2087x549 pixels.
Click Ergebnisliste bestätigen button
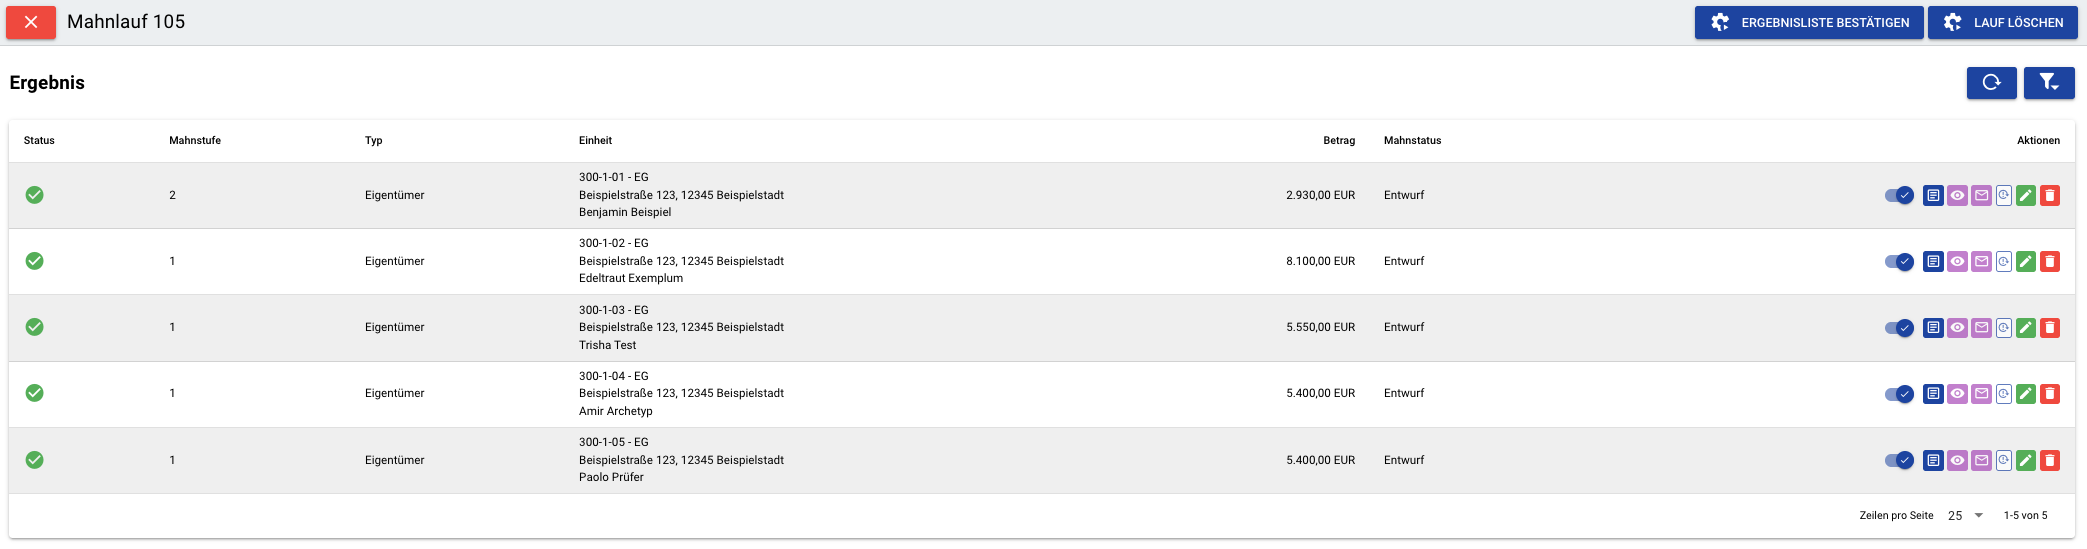click(1809, 23)
